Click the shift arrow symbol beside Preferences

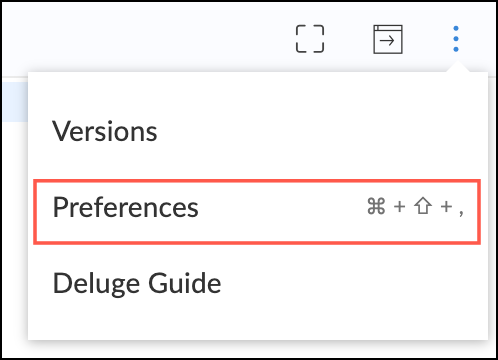point(423,206)
